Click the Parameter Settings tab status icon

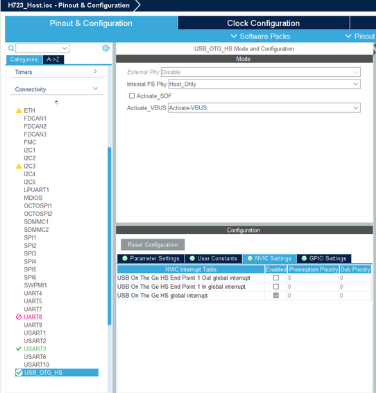125,258
